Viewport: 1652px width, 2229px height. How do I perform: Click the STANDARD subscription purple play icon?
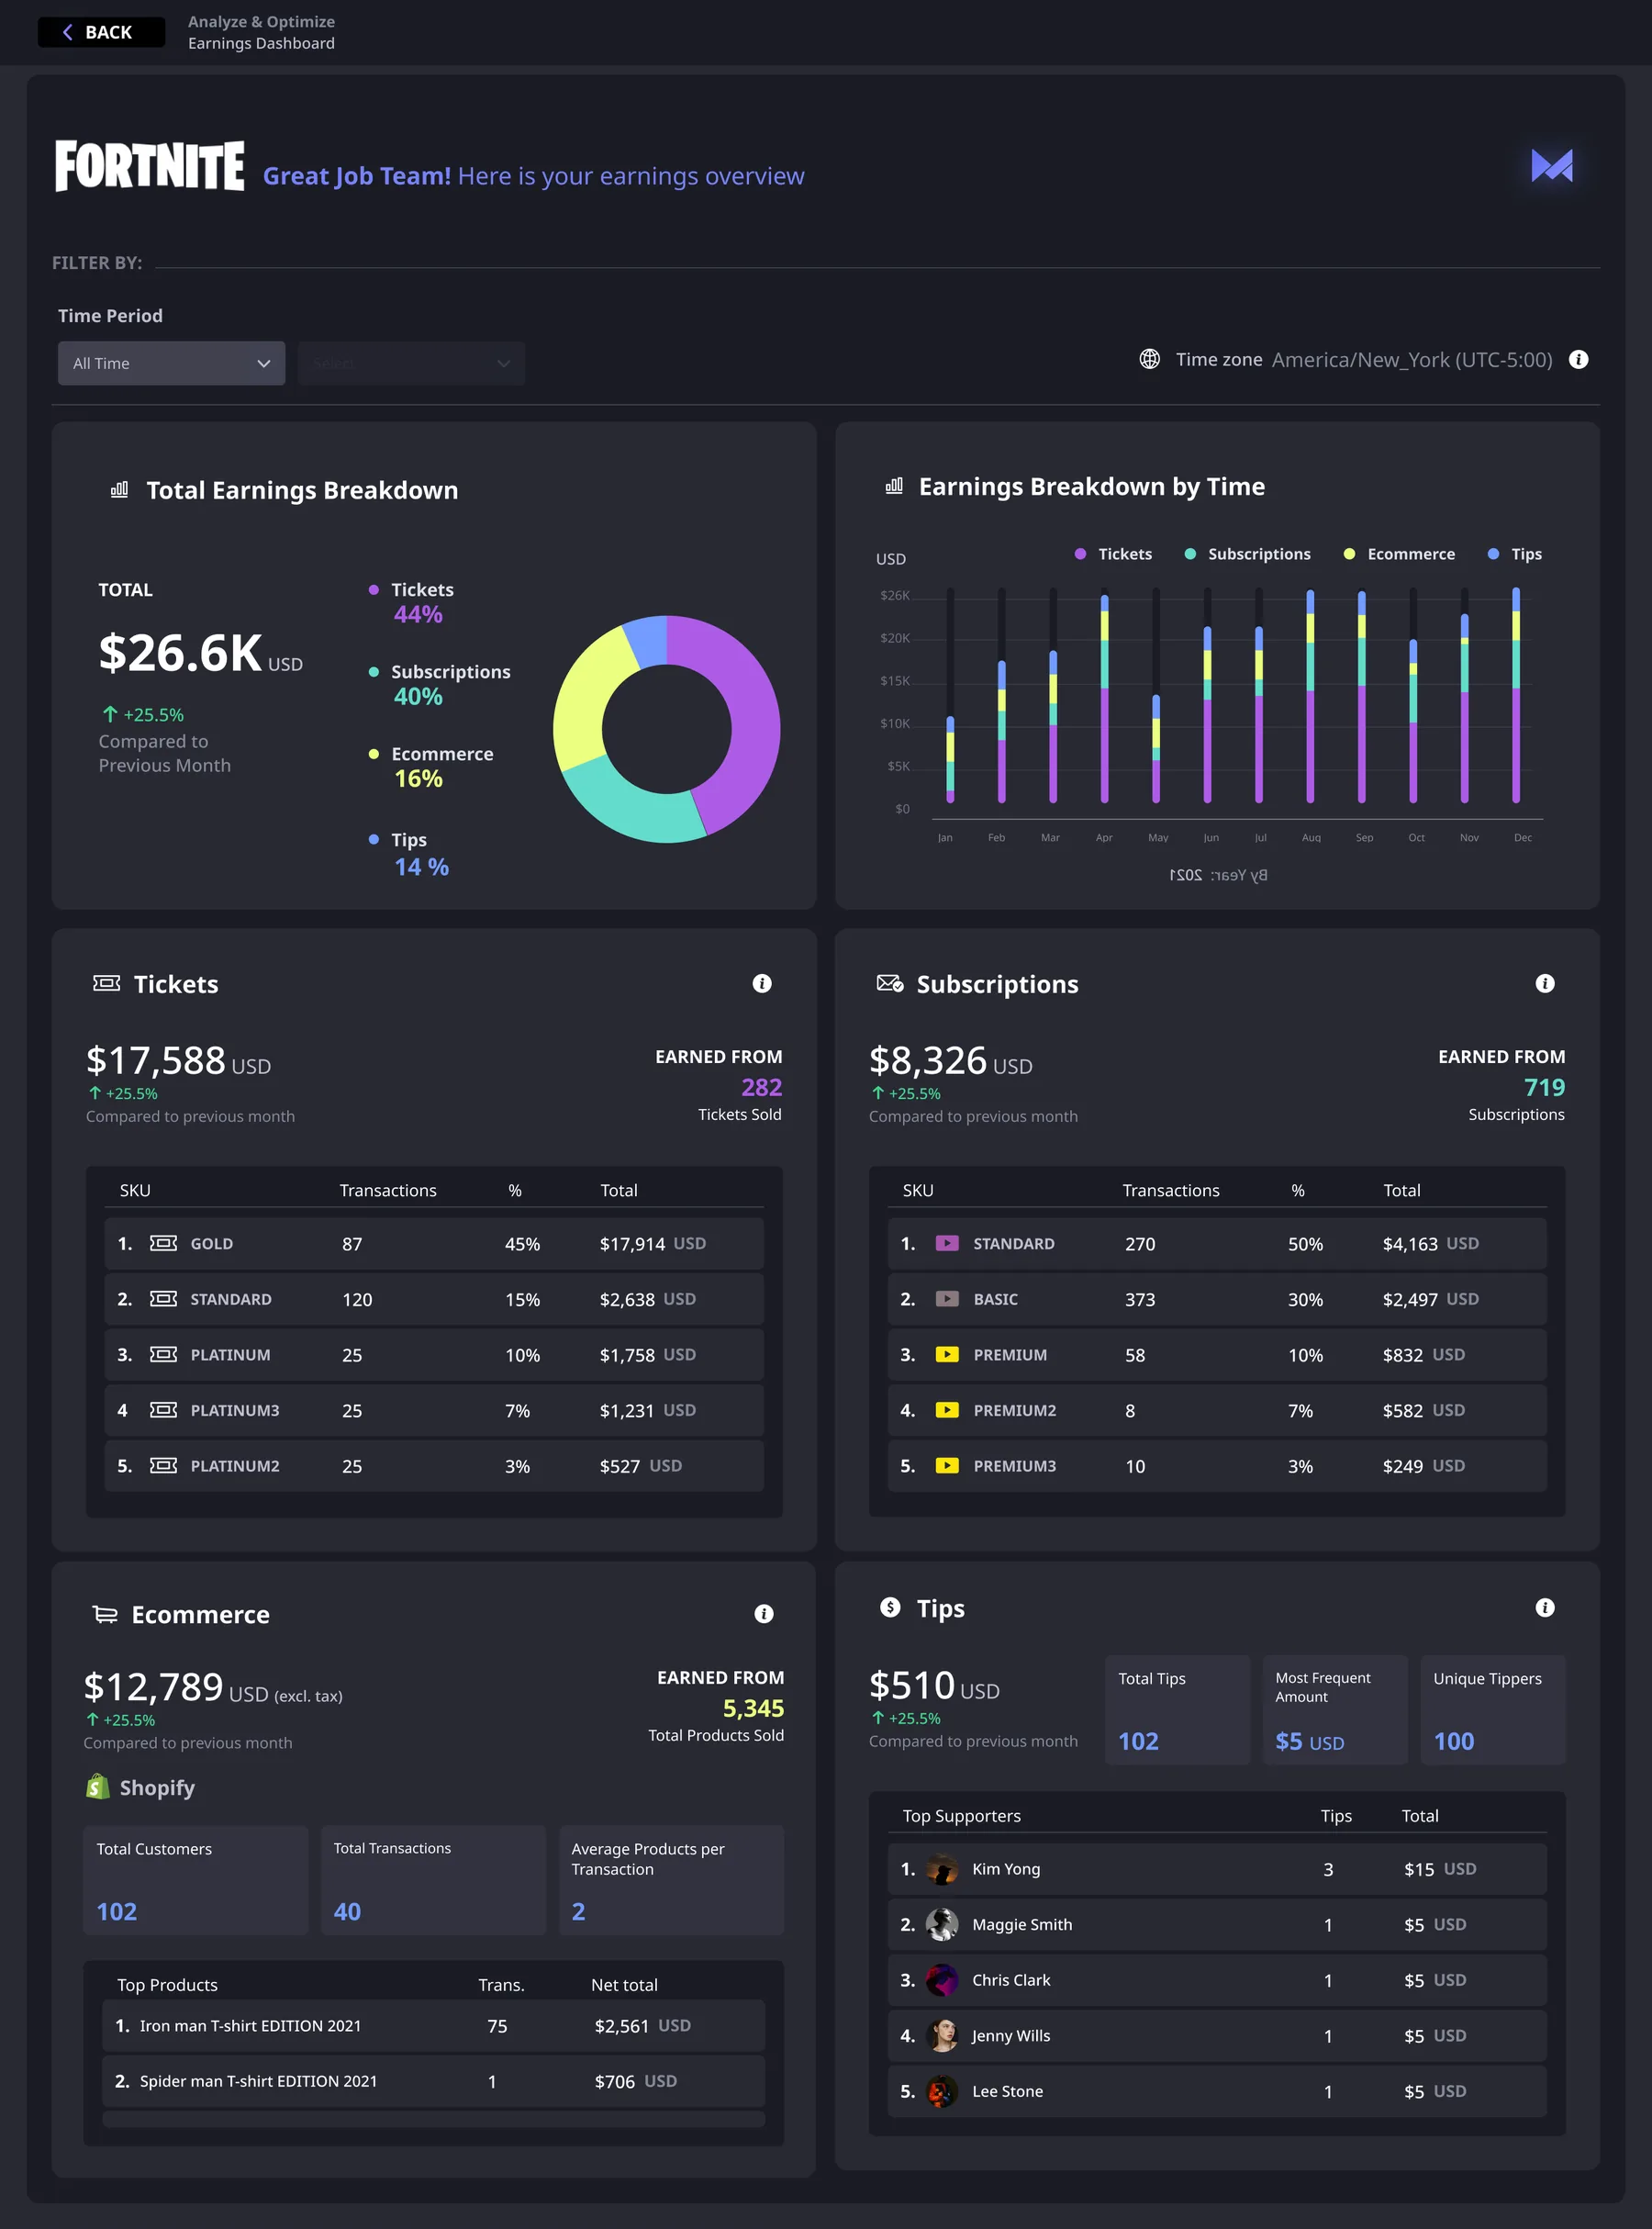[x=947, y=1243]
